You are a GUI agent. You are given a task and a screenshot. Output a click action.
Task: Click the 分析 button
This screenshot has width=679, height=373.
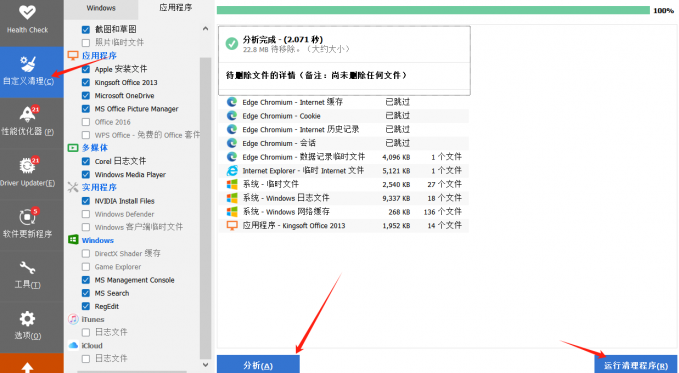[258, 365]
